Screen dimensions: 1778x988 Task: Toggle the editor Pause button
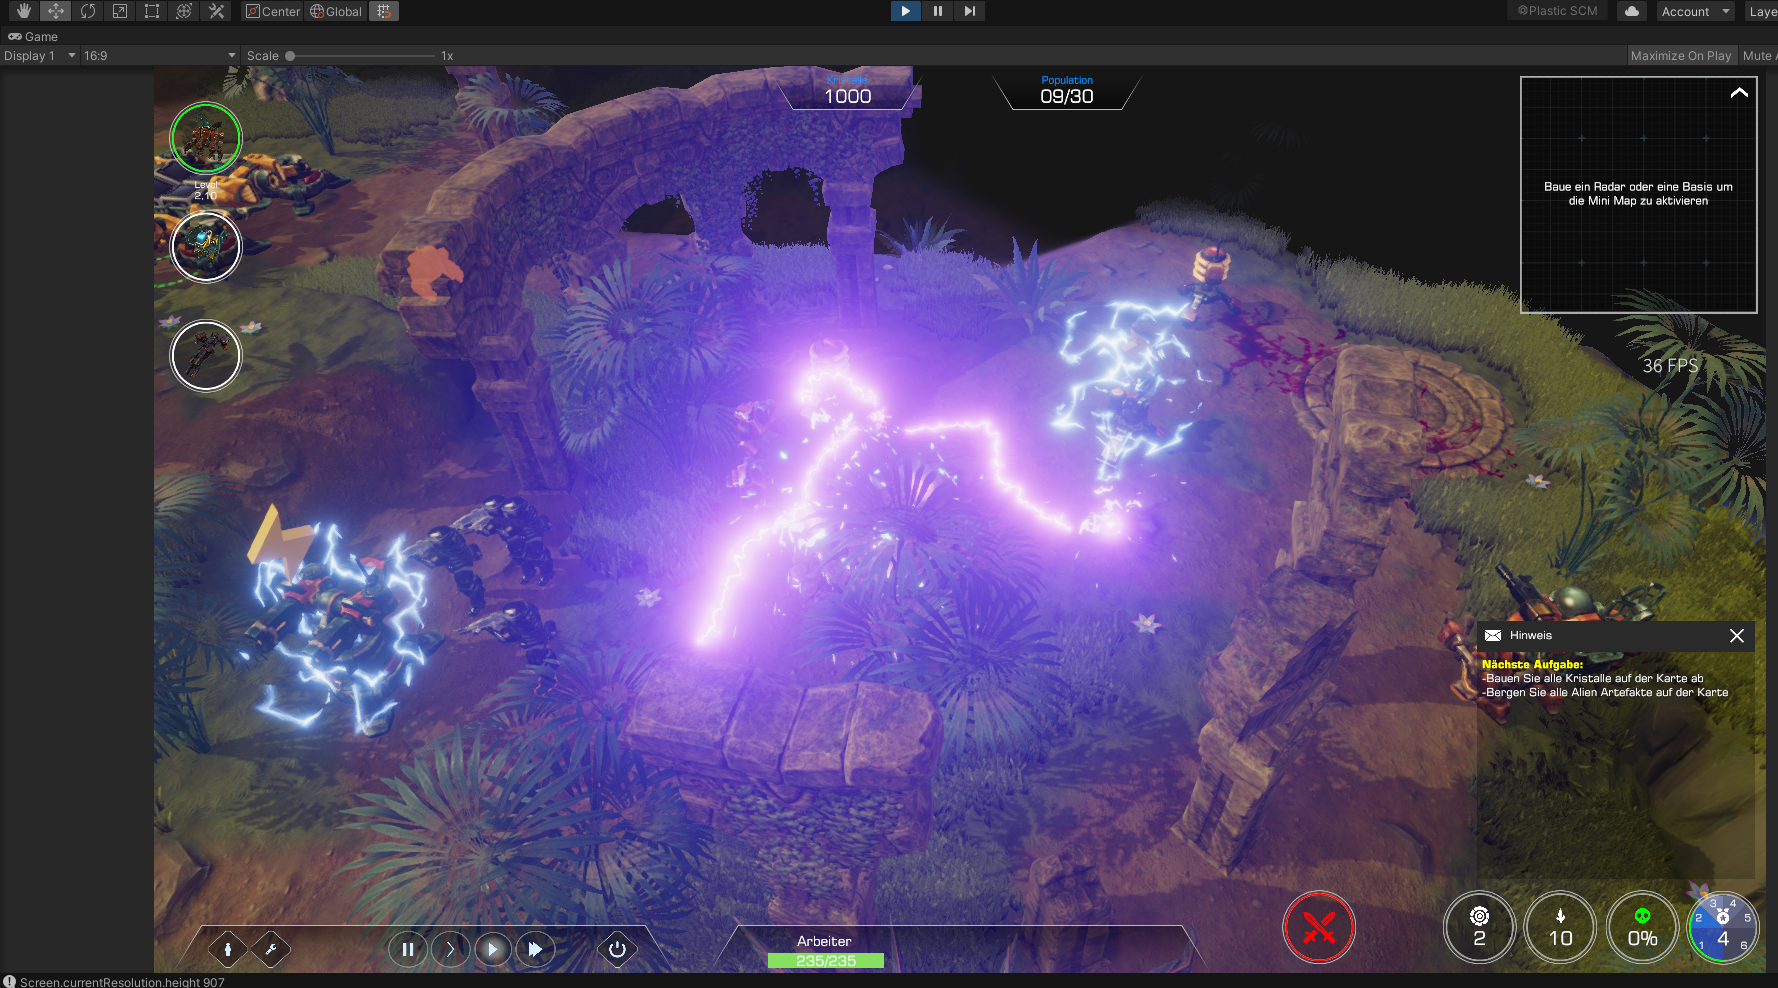(937, 11)
